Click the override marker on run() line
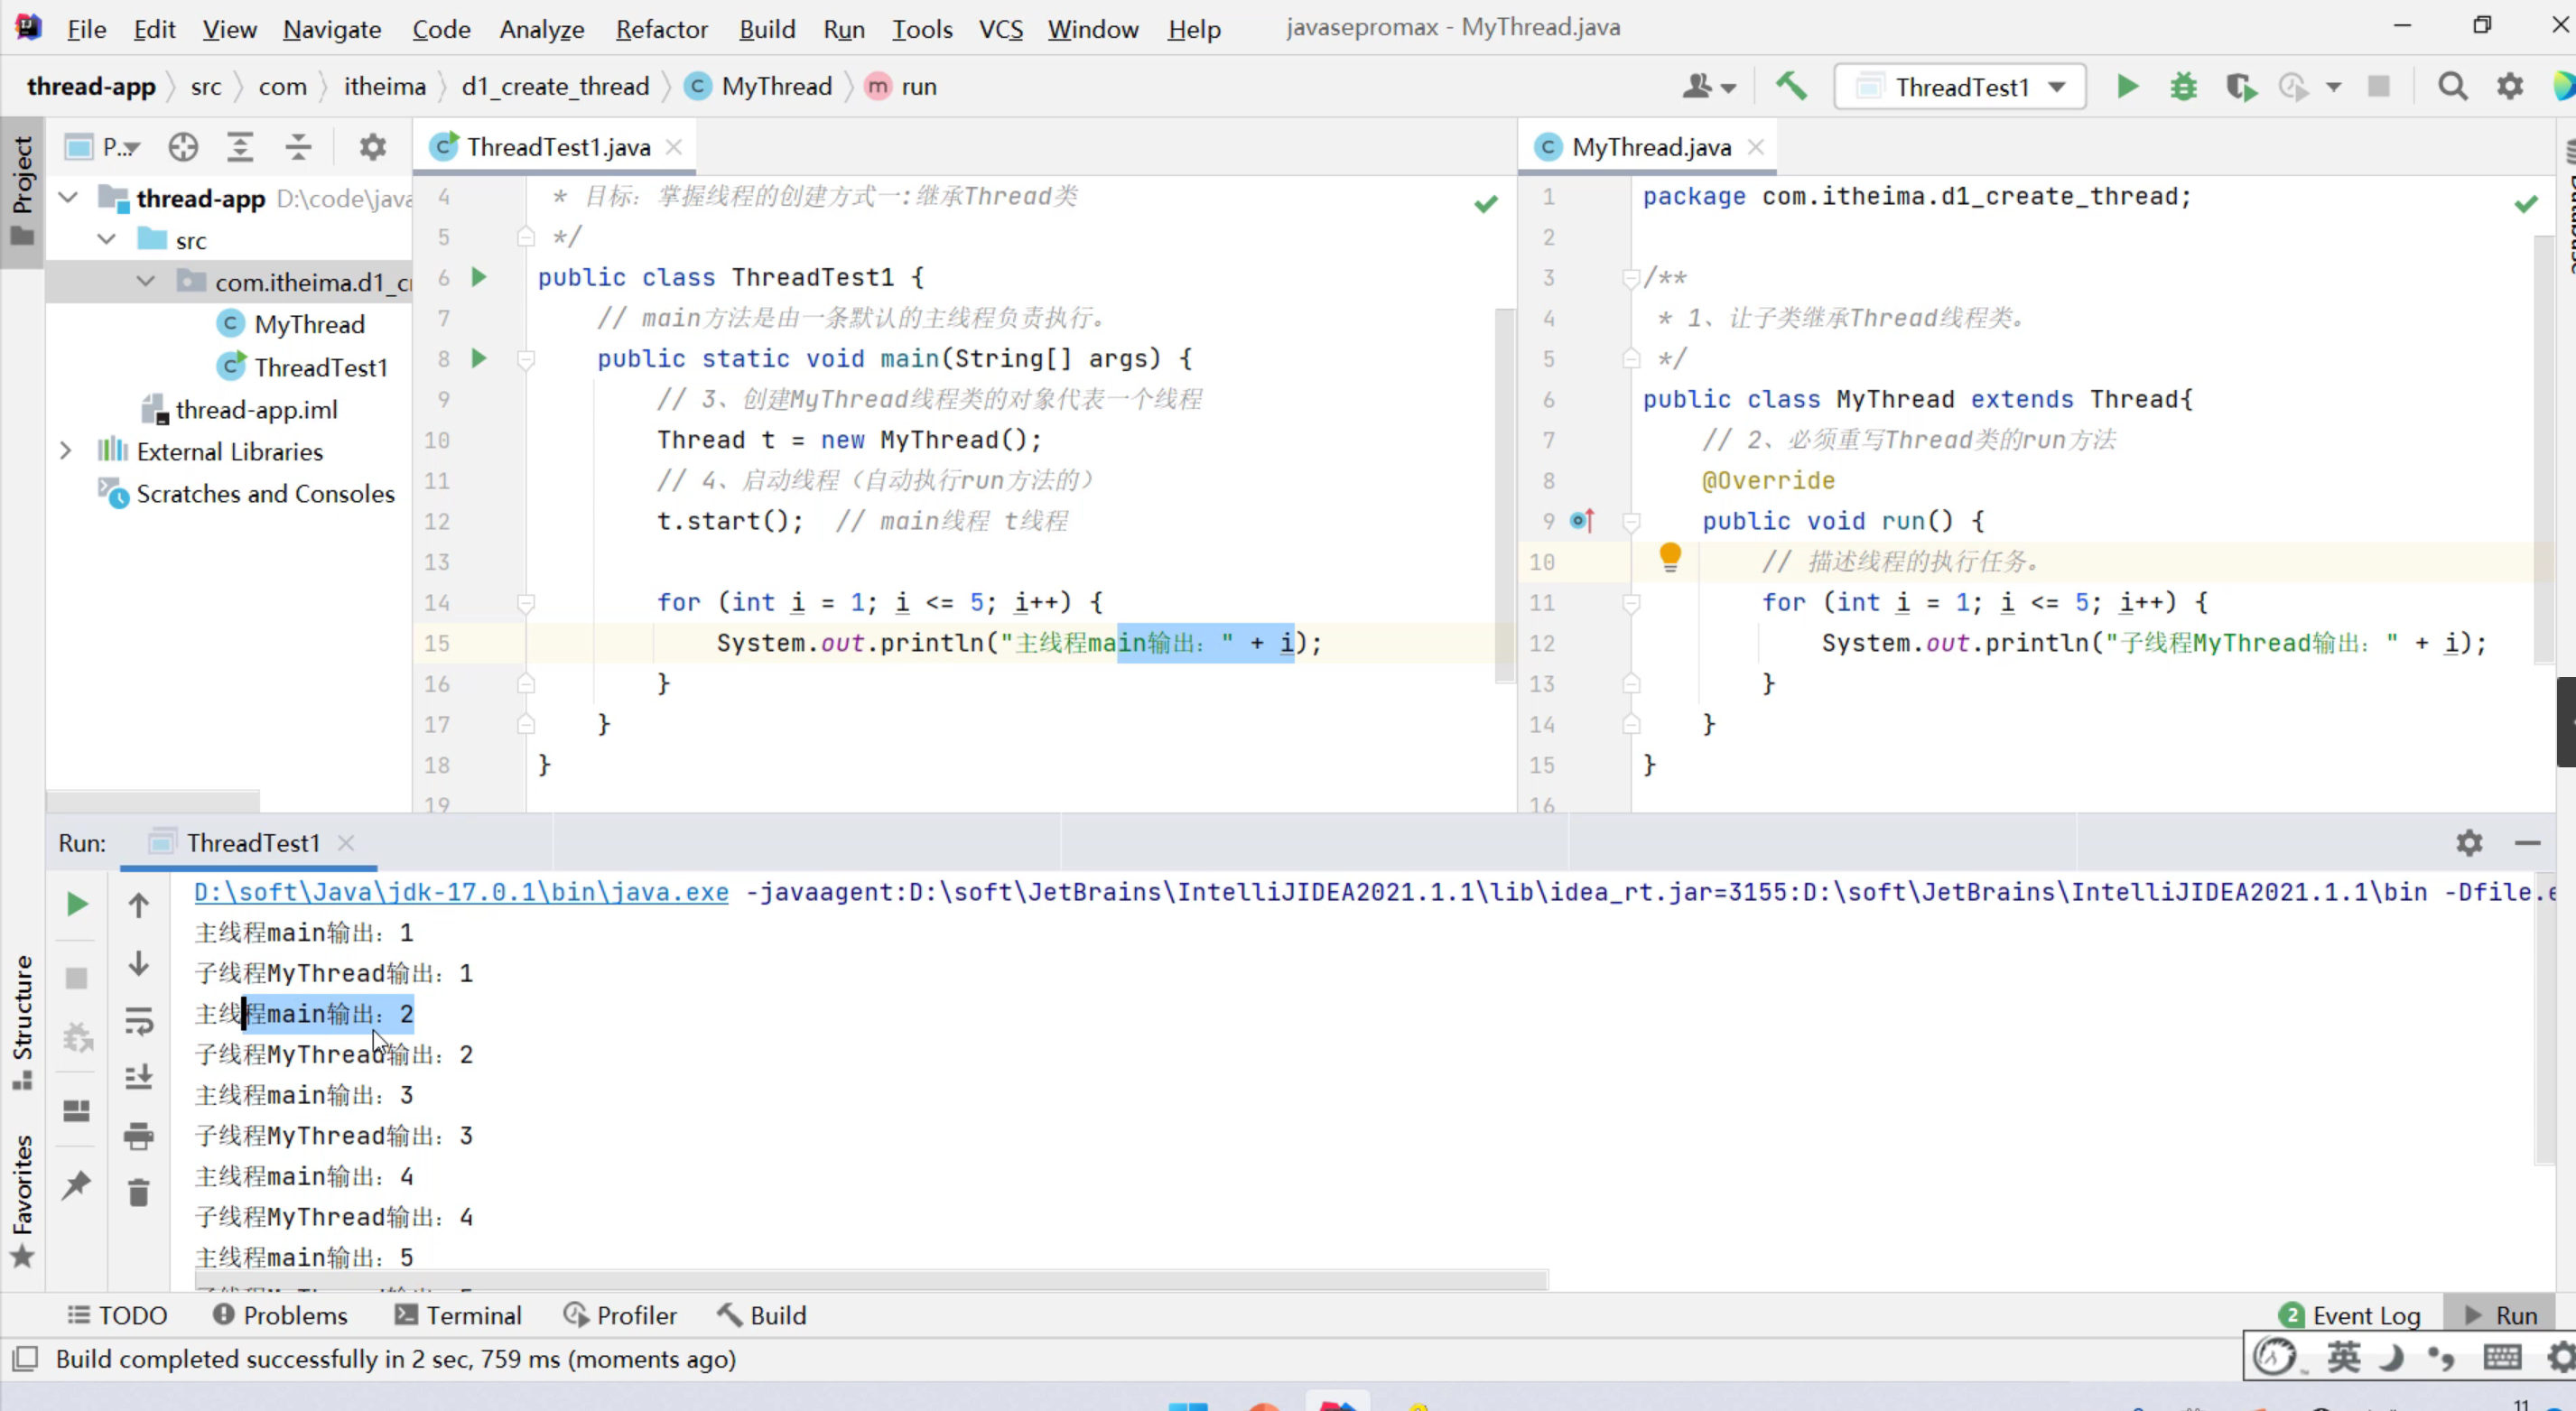This screenshot has height=1411, width=2576. pos(1582,520)
